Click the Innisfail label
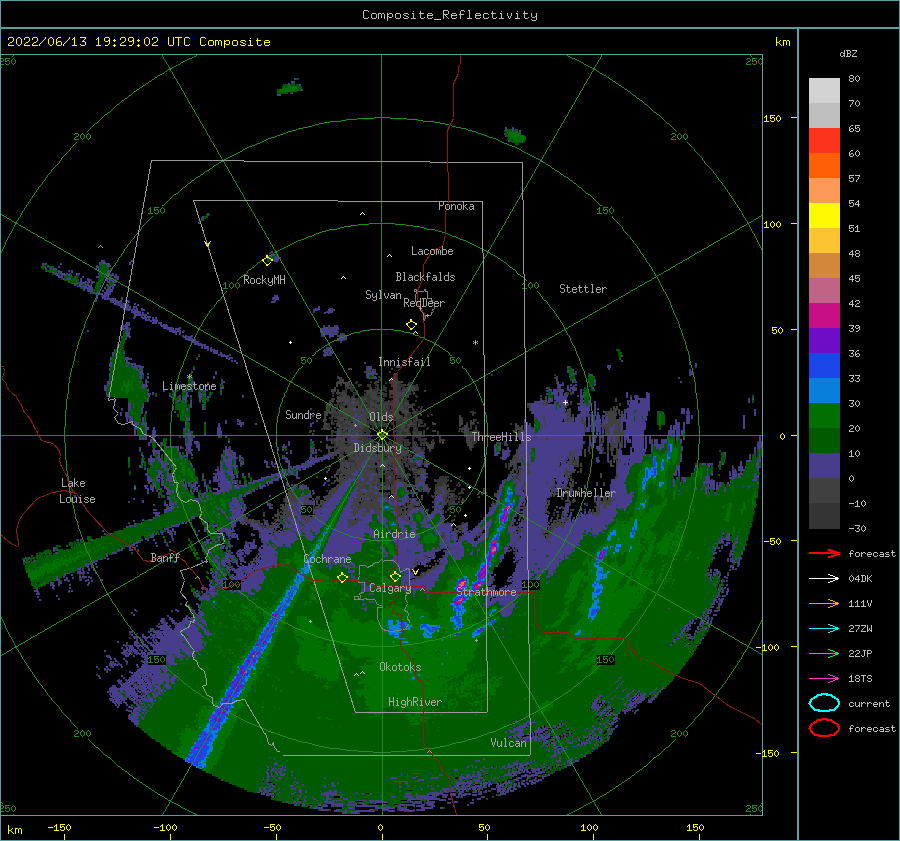Screen dimensions: 900x841 404,362
